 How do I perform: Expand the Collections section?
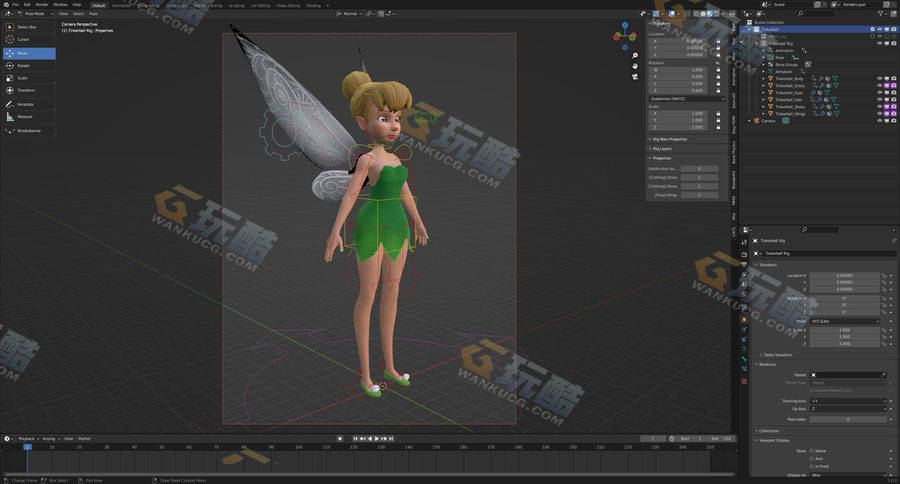coord(767,431)
